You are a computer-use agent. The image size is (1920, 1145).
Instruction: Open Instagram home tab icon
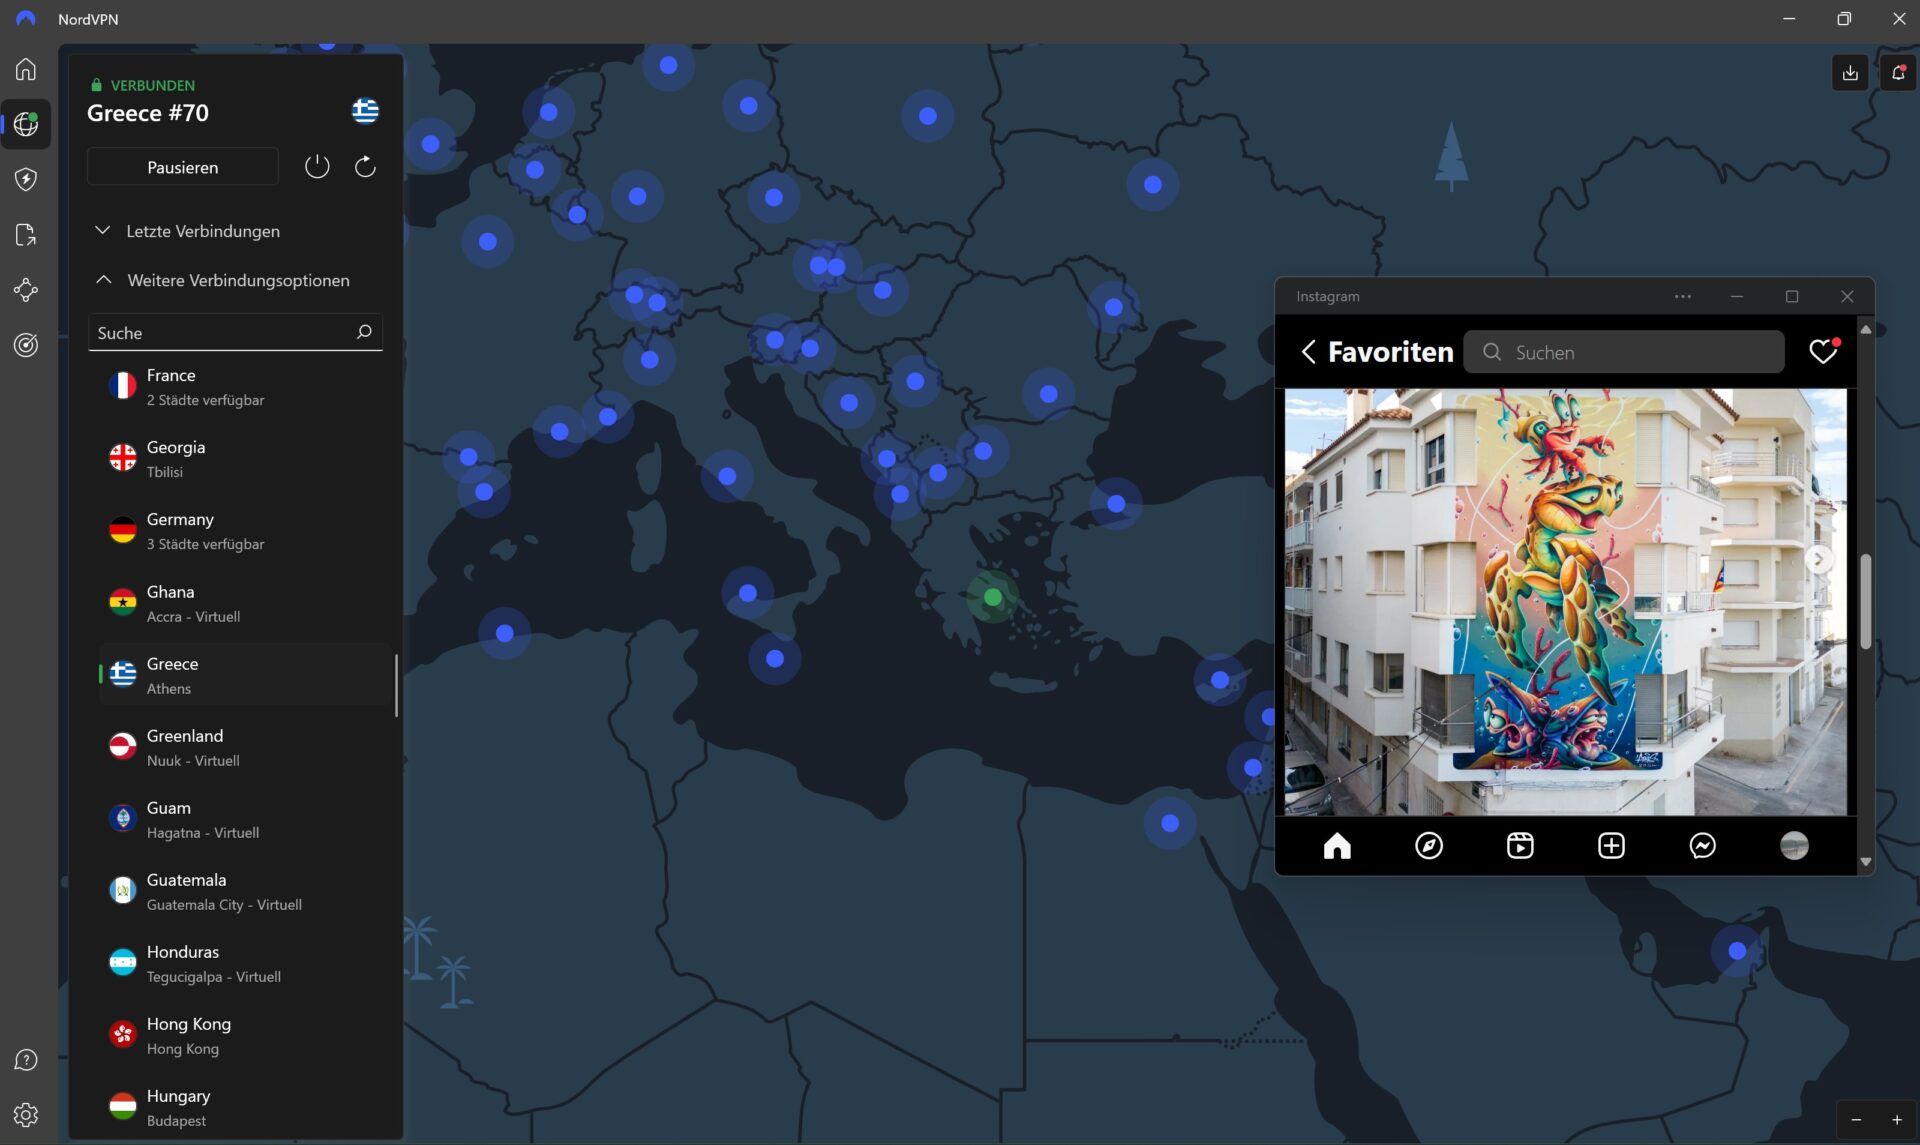(x=1337, y=846)
